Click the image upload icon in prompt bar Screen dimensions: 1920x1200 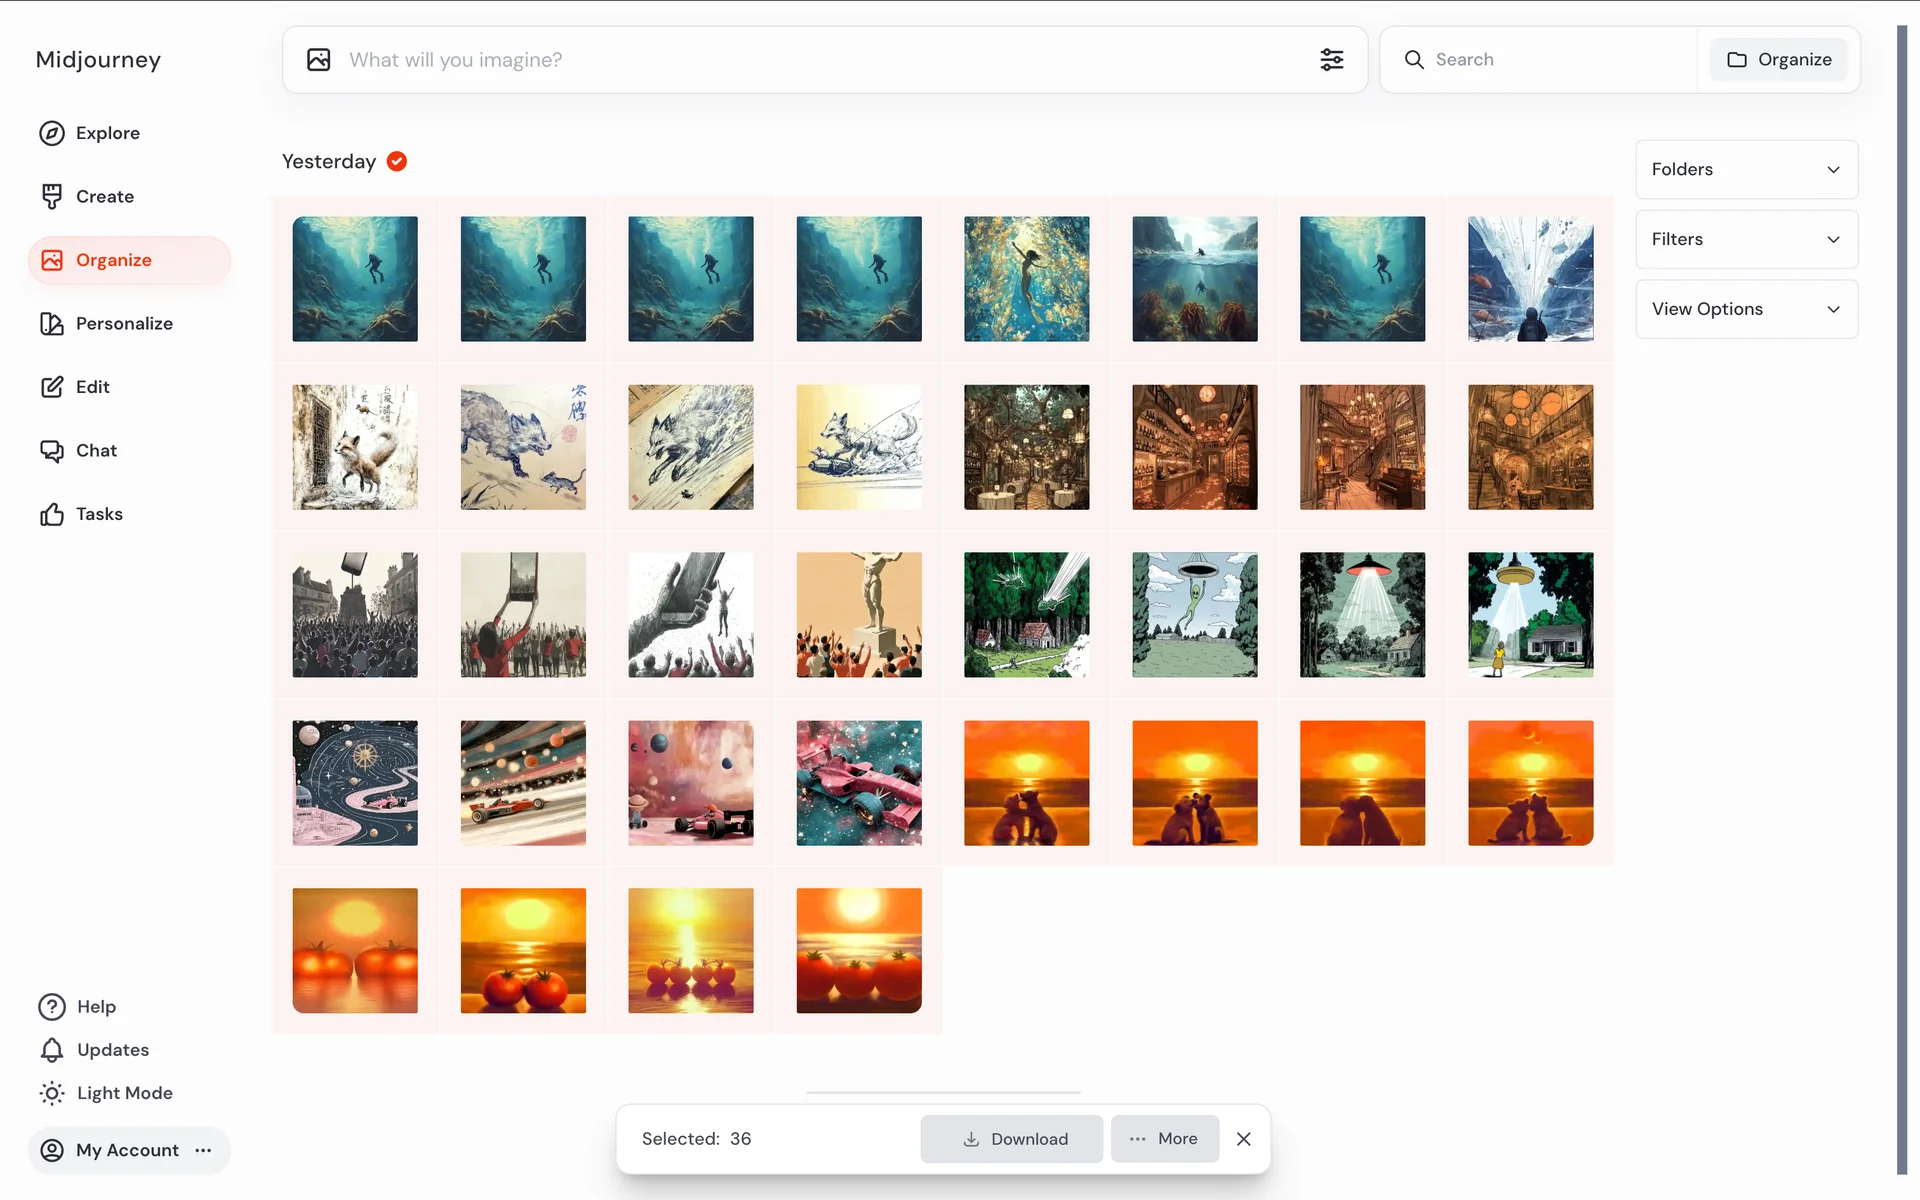pyautogui.click(x=318, y=60)
